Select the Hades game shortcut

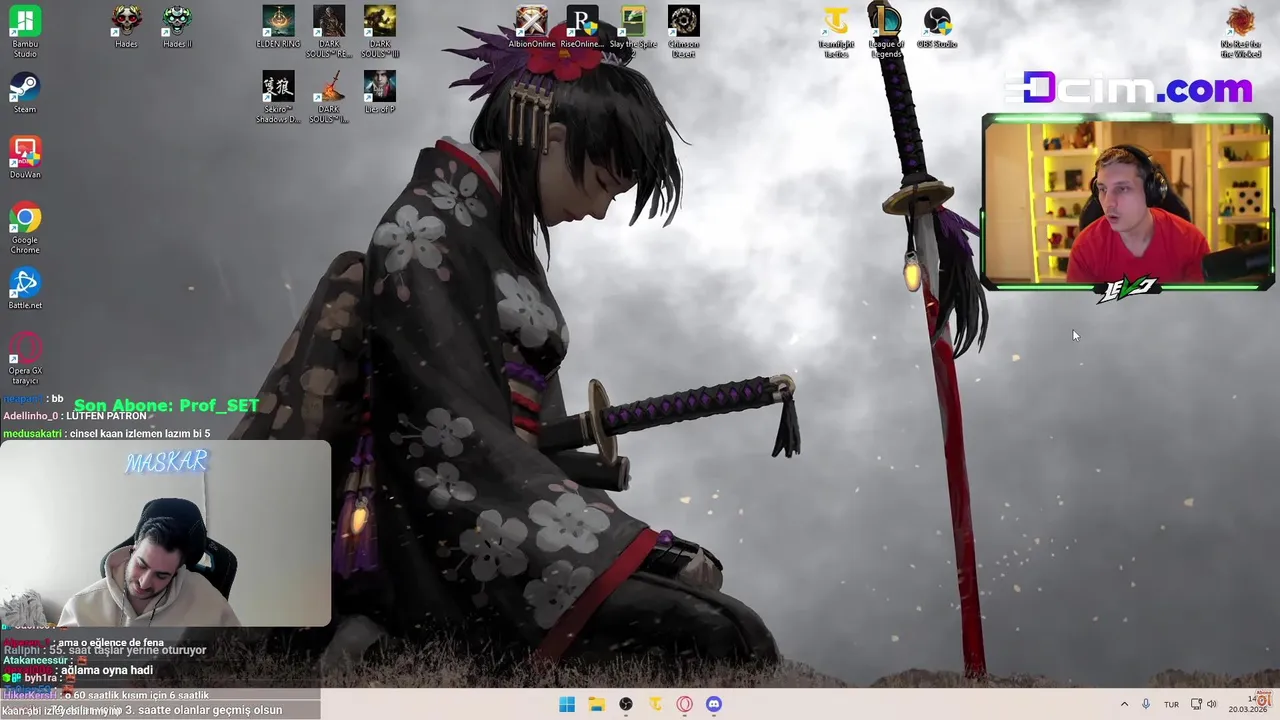coord(126,27)
